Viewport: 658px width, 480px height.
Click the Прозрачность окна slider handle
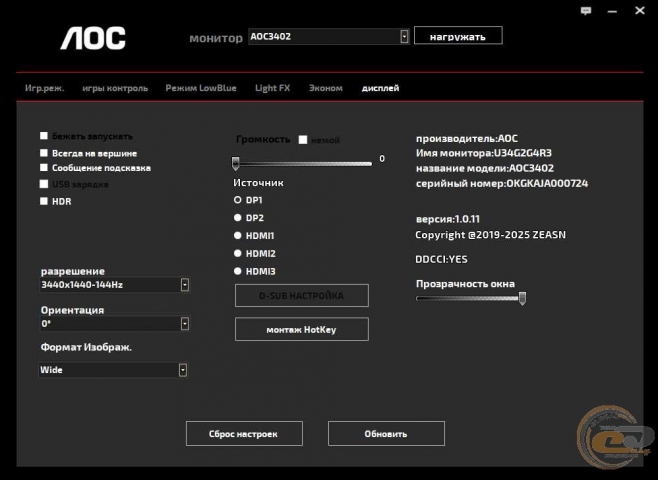click(522, 298)
